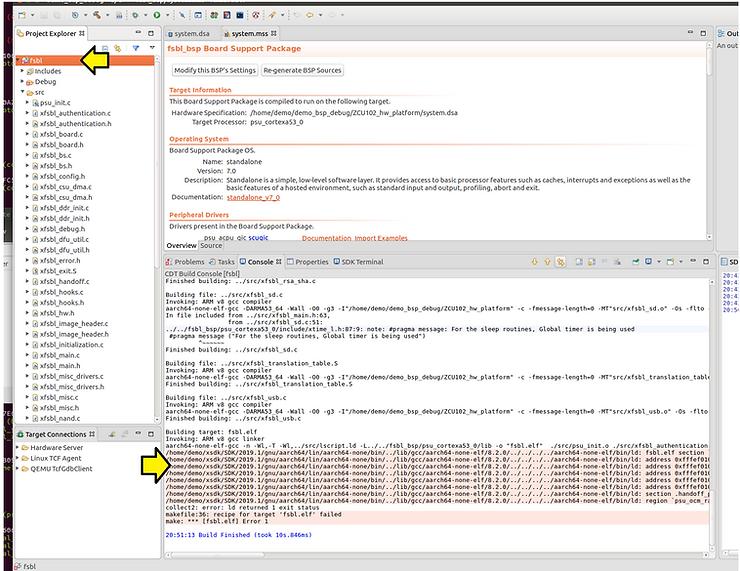Open the Tasks tab
This screenshot has width=740, height=571.
tap(222, 261)
